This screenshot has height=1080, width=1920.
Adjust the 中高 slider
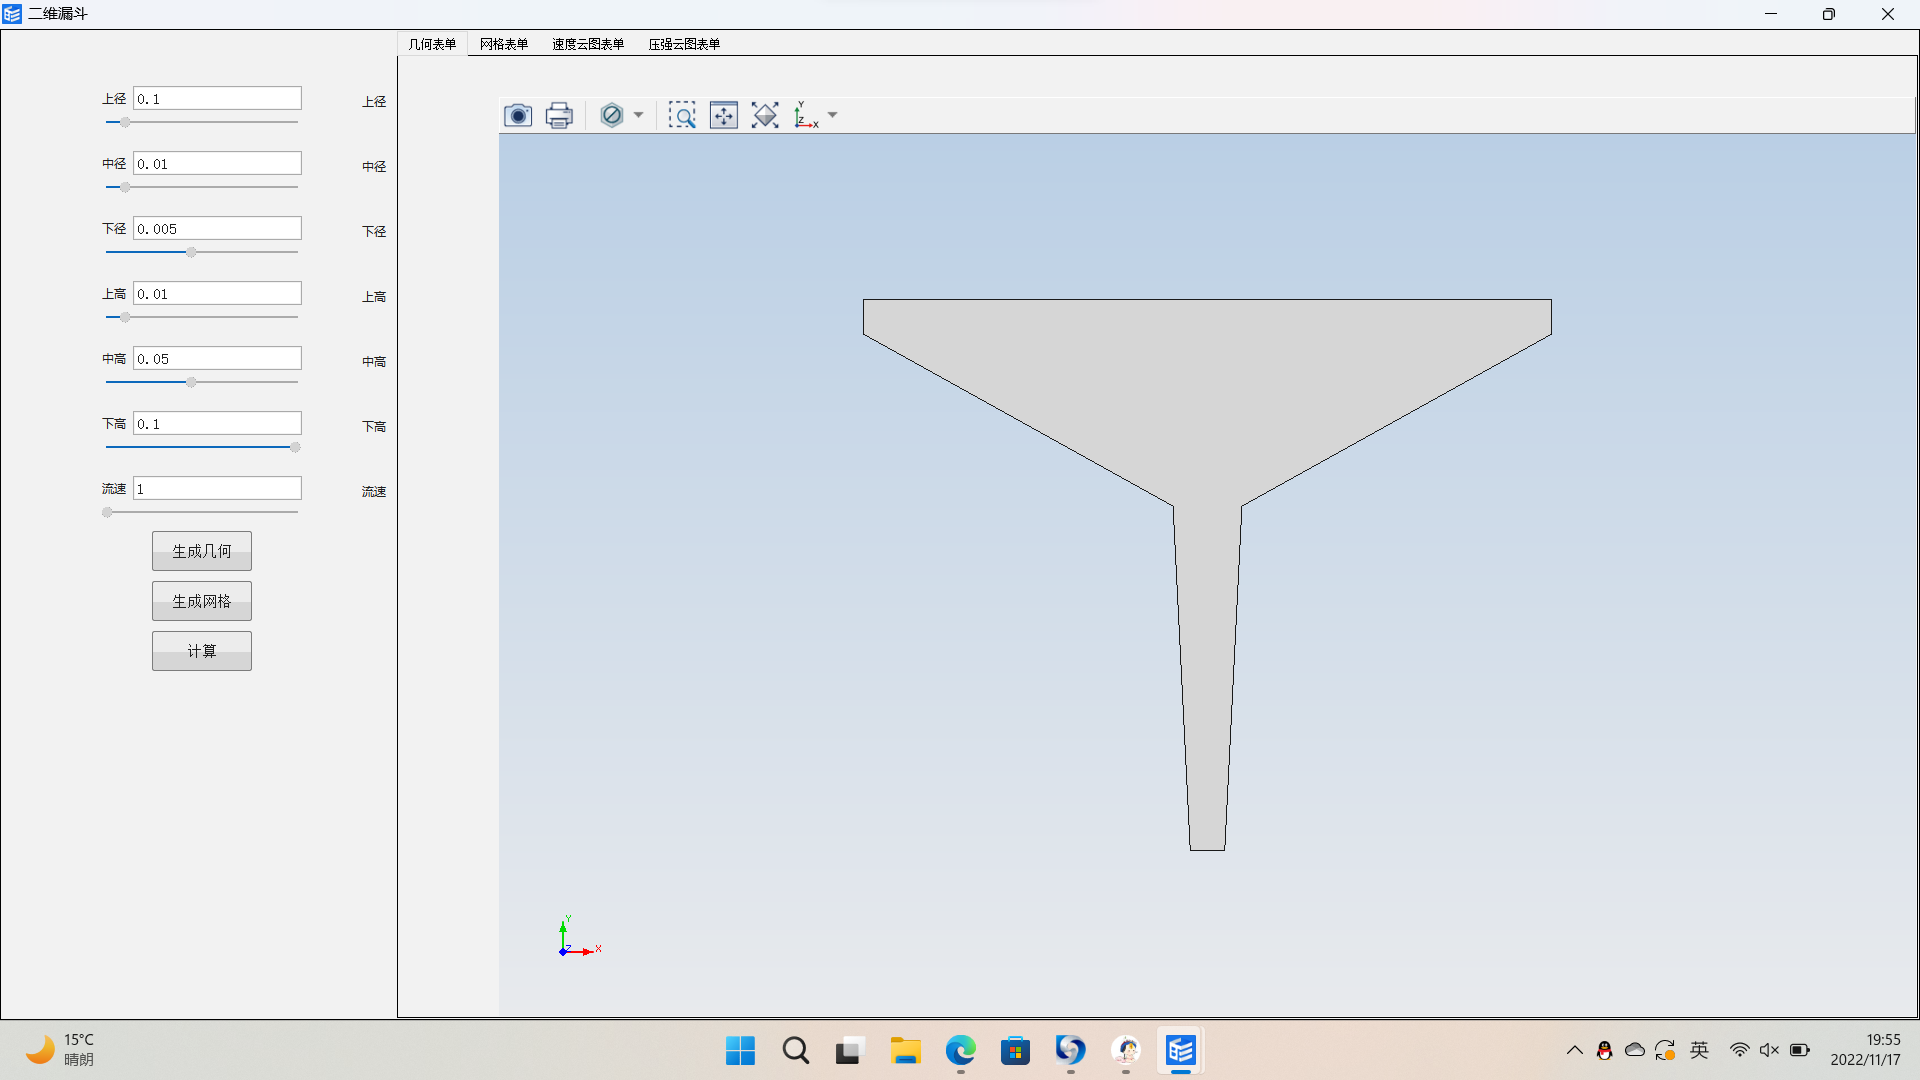[191, 381]
